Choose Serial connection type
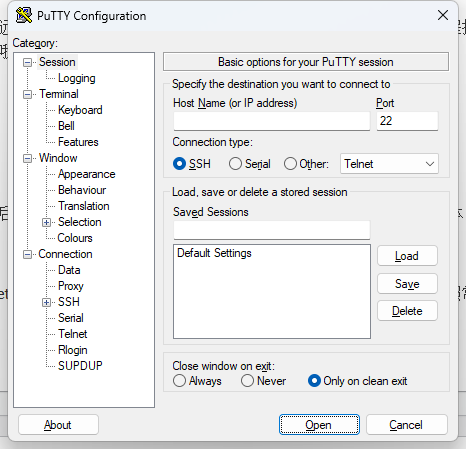Screen dimensions: 466x449 coord(235,164)
